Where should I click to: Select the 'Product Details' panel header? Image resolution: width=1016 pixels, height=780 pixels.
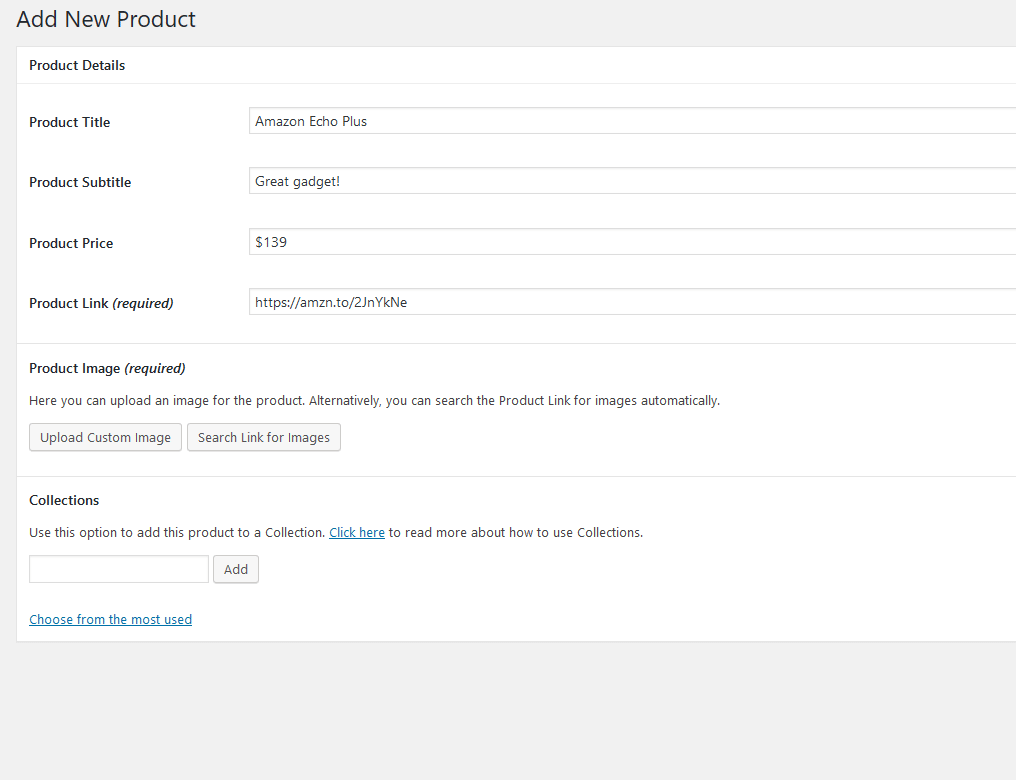[x=77, y=65]
